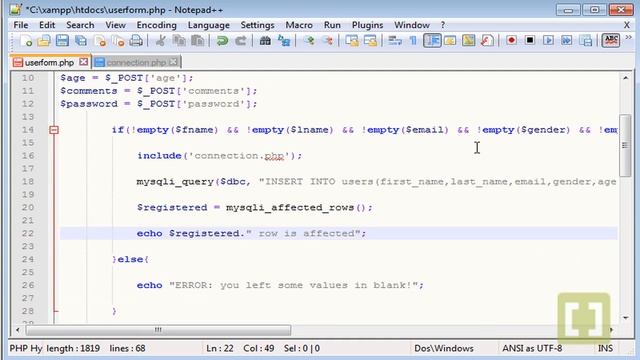Image resolution: width=640 pixels, height=360 pixels.
Task: Open the function list toolbar icon
Action: click(487, 41)
